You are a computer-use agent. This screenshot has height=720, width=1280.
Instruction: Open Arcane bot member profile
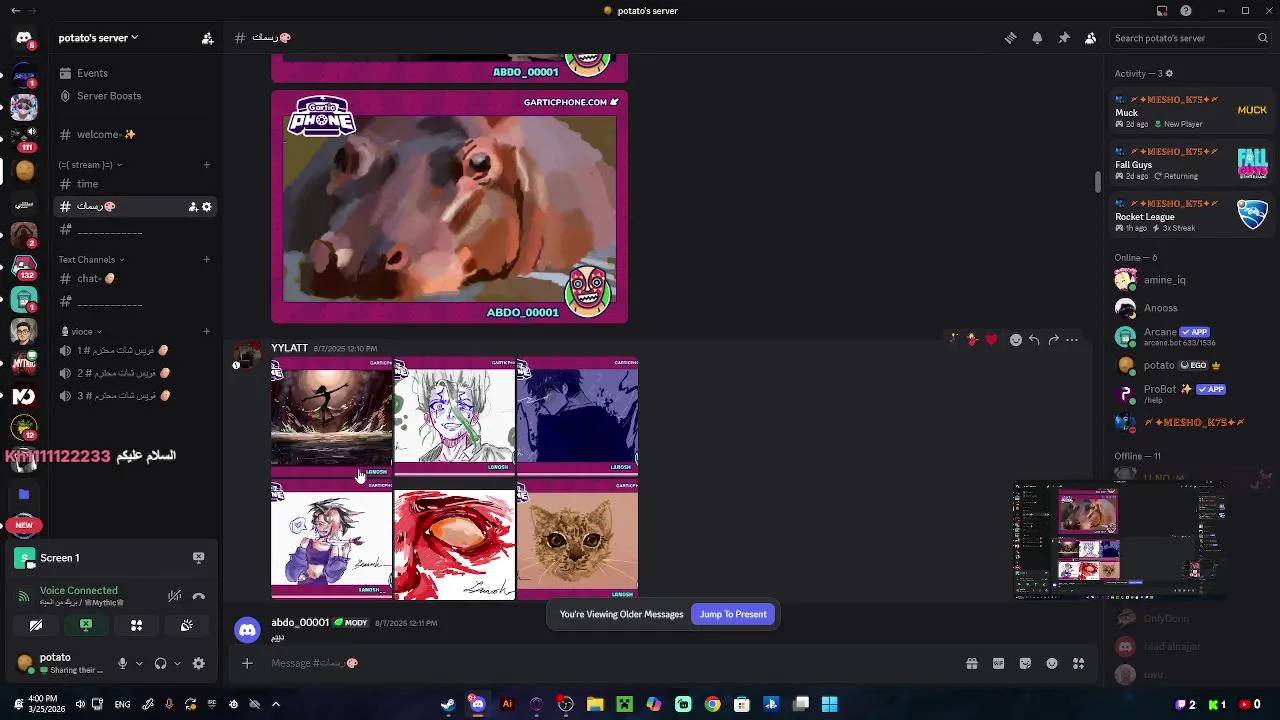pos(1191,336)
